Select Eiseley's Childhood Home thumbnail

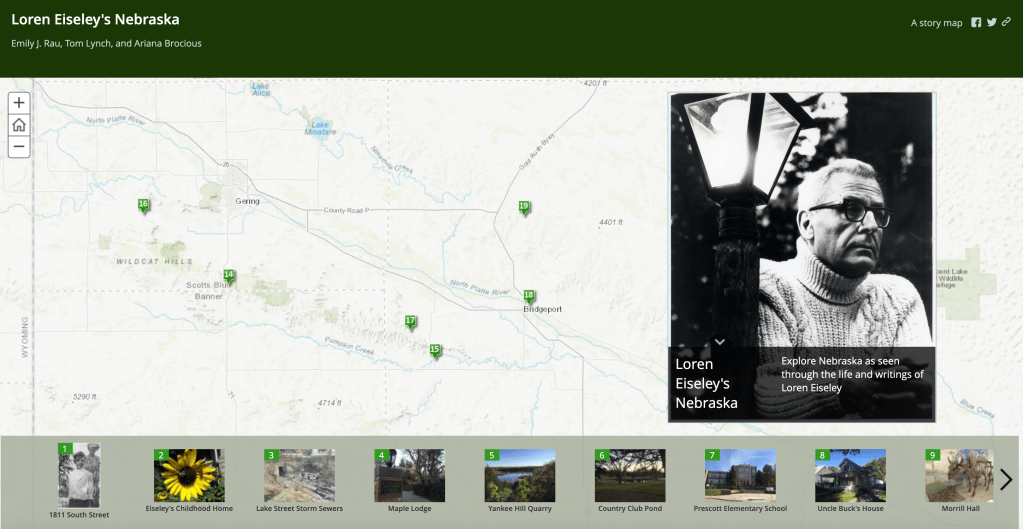(189, 476)
